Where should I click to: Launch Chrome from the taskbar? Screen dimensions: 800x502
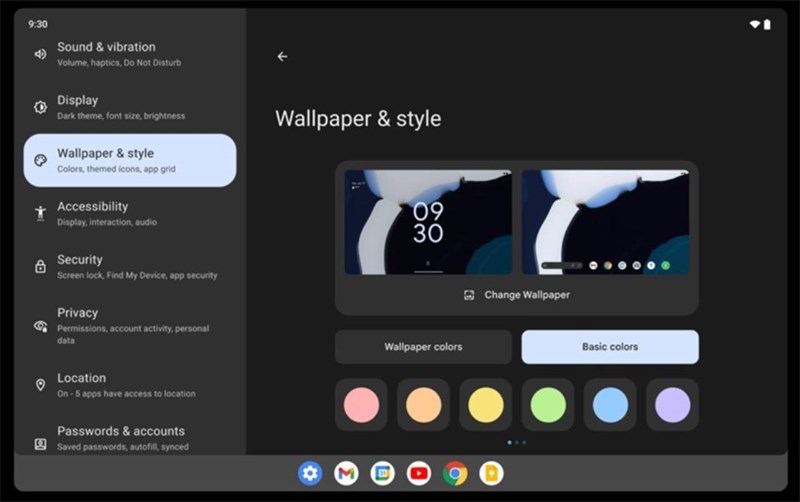click(455, 473)
